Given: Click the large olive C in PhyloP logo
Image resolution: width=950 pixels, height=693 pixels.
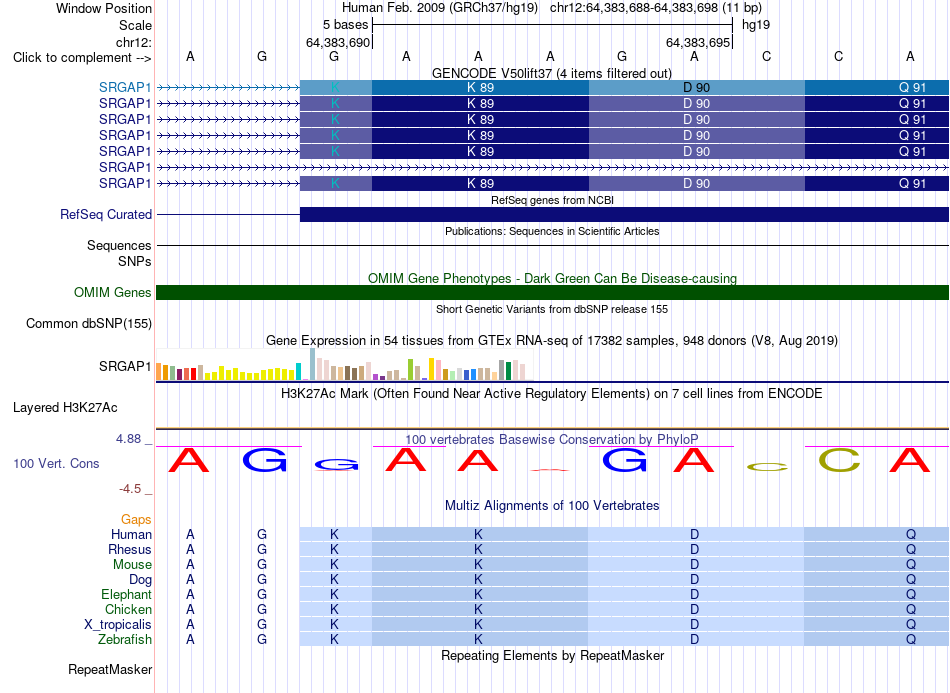Looking at the screenshot, I should click(839, 460).
